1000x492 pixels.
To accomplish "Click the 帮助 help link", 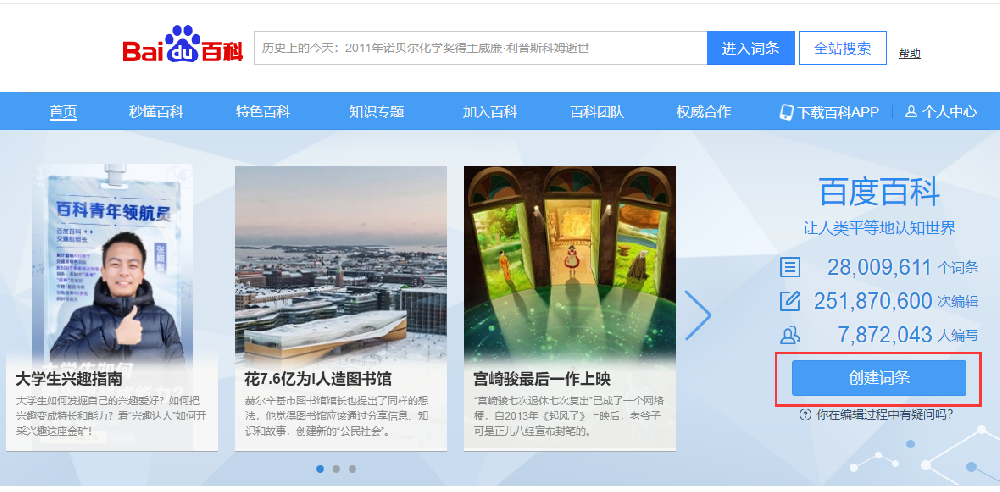I will 909,54.
